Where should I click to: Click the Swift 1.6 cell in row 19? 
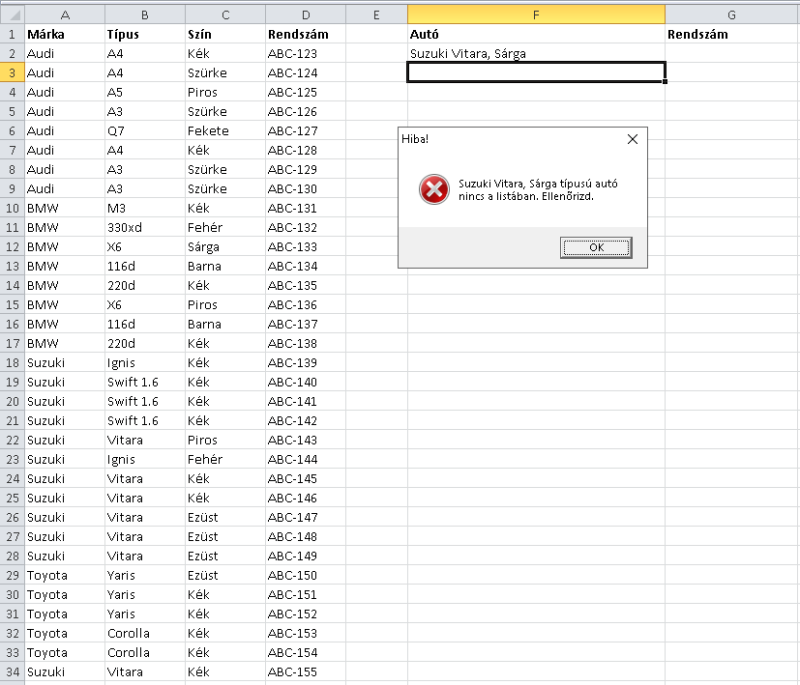click(x=145, y=382)
